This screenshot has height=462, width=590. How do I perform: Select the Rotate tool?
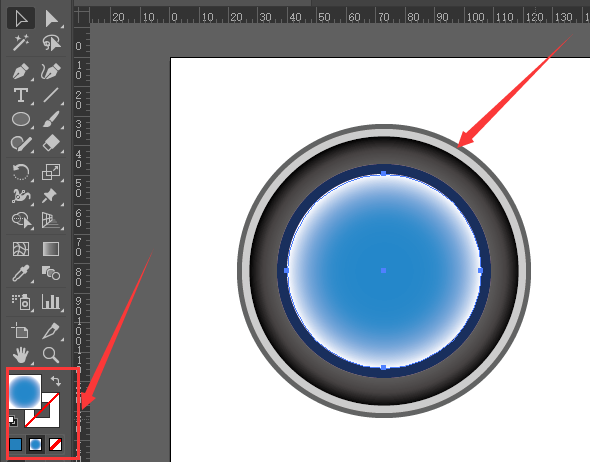coord(21,172)
